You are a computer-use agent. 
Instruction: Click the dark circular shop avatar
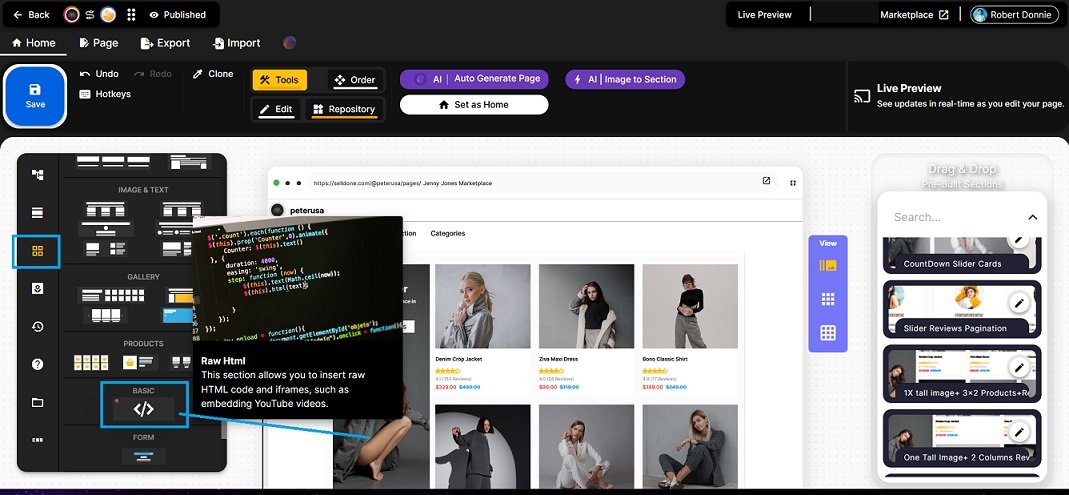[72, 14]
